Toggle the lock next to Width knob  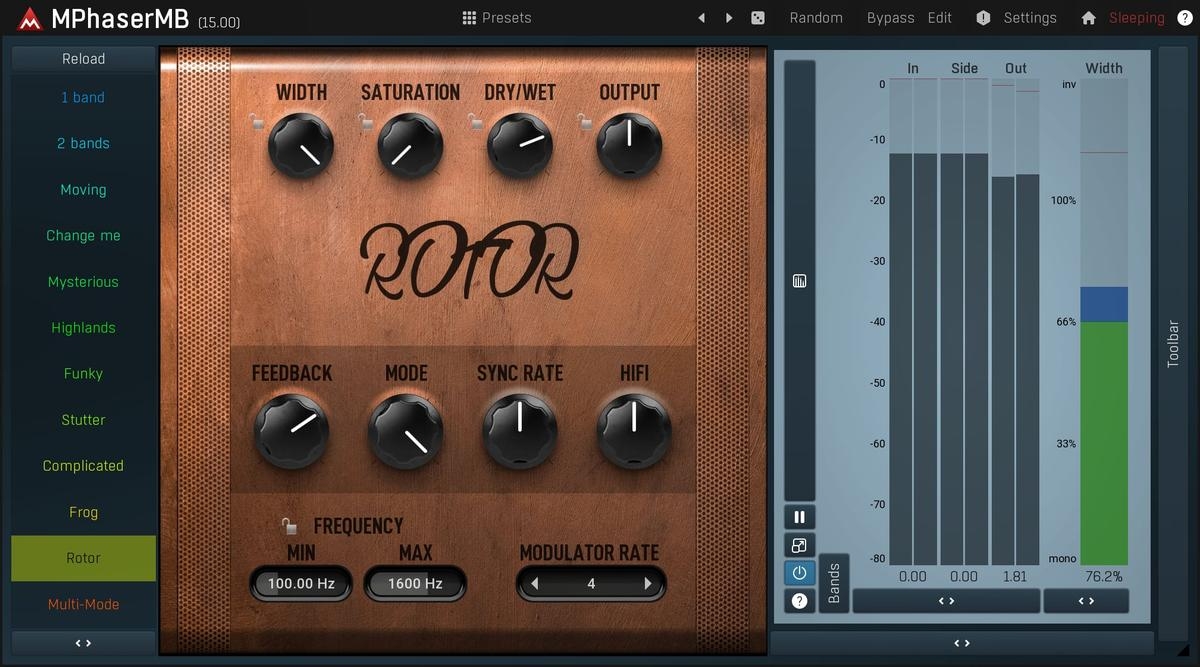point(258,123)
